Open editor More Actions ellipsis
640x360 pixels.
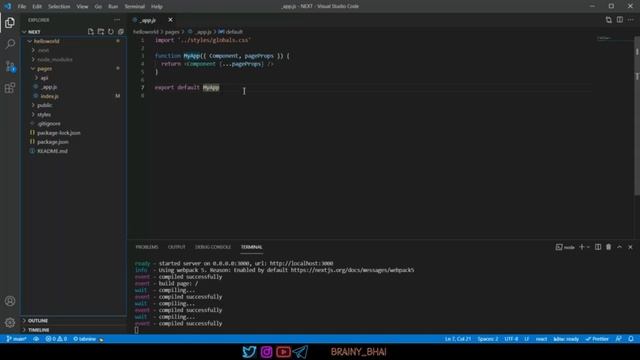pos(631,20)
